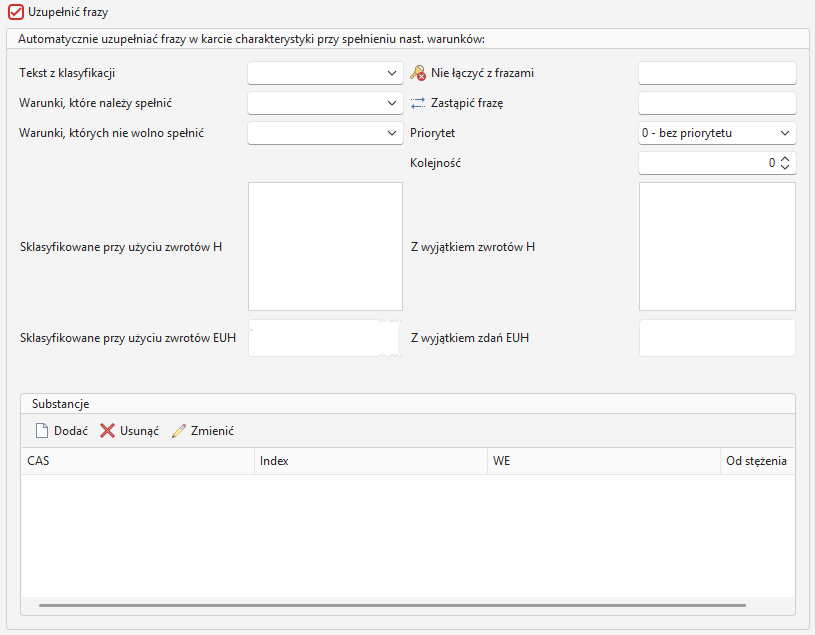Open the Priorytet dropdown
Image resolution: width=815 pixels, height=635 pixels.
coord(717,133)
